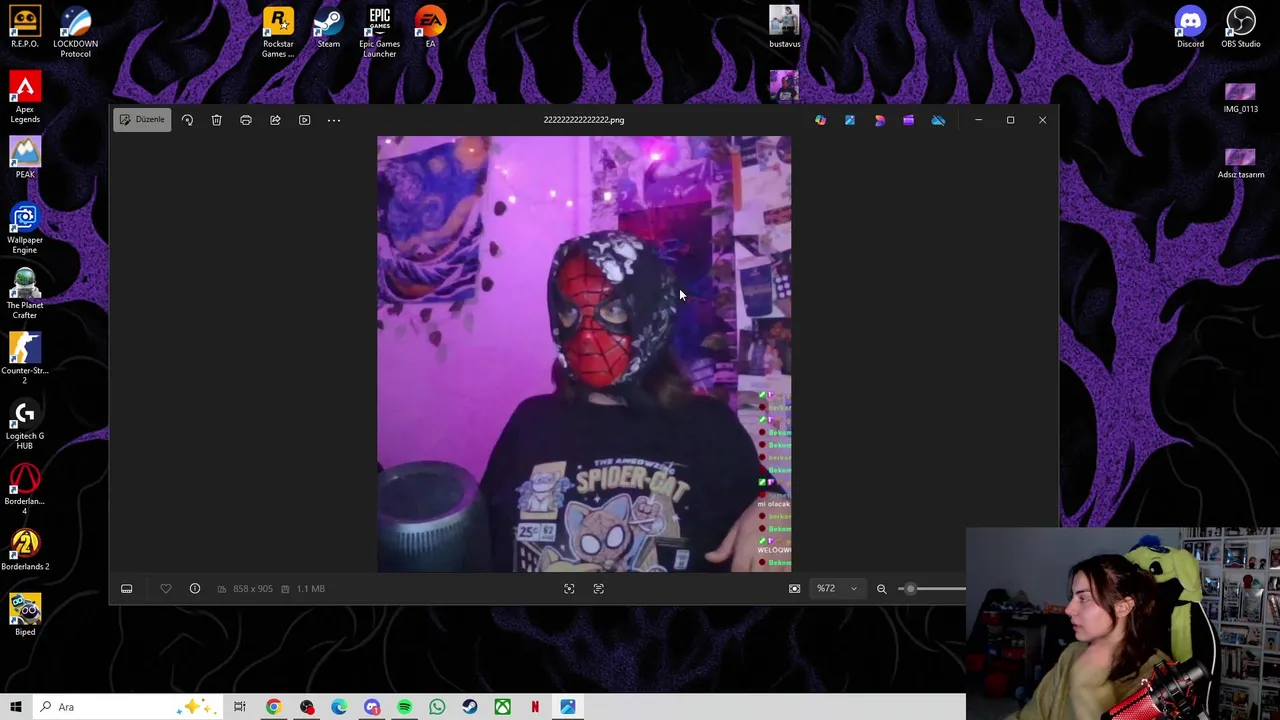Click the Photos app icon in the taskbar
The height and width of the screenshot is (720, 1280).
[x=568, y=707]
